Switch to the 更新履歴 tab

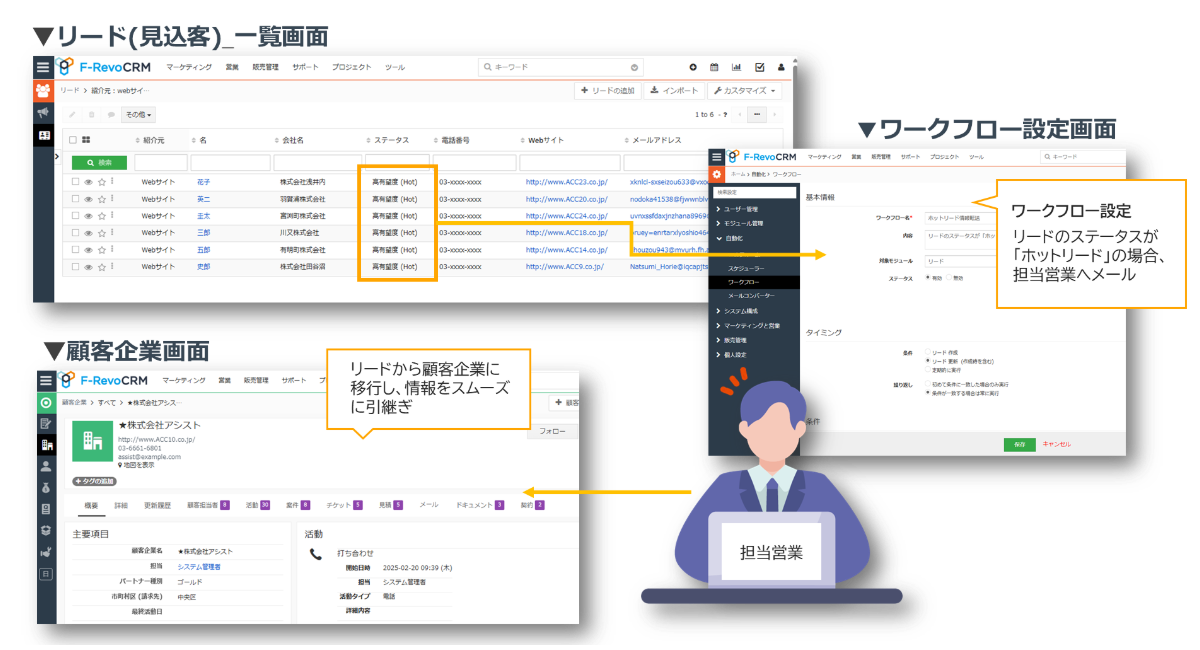point(157,505)
